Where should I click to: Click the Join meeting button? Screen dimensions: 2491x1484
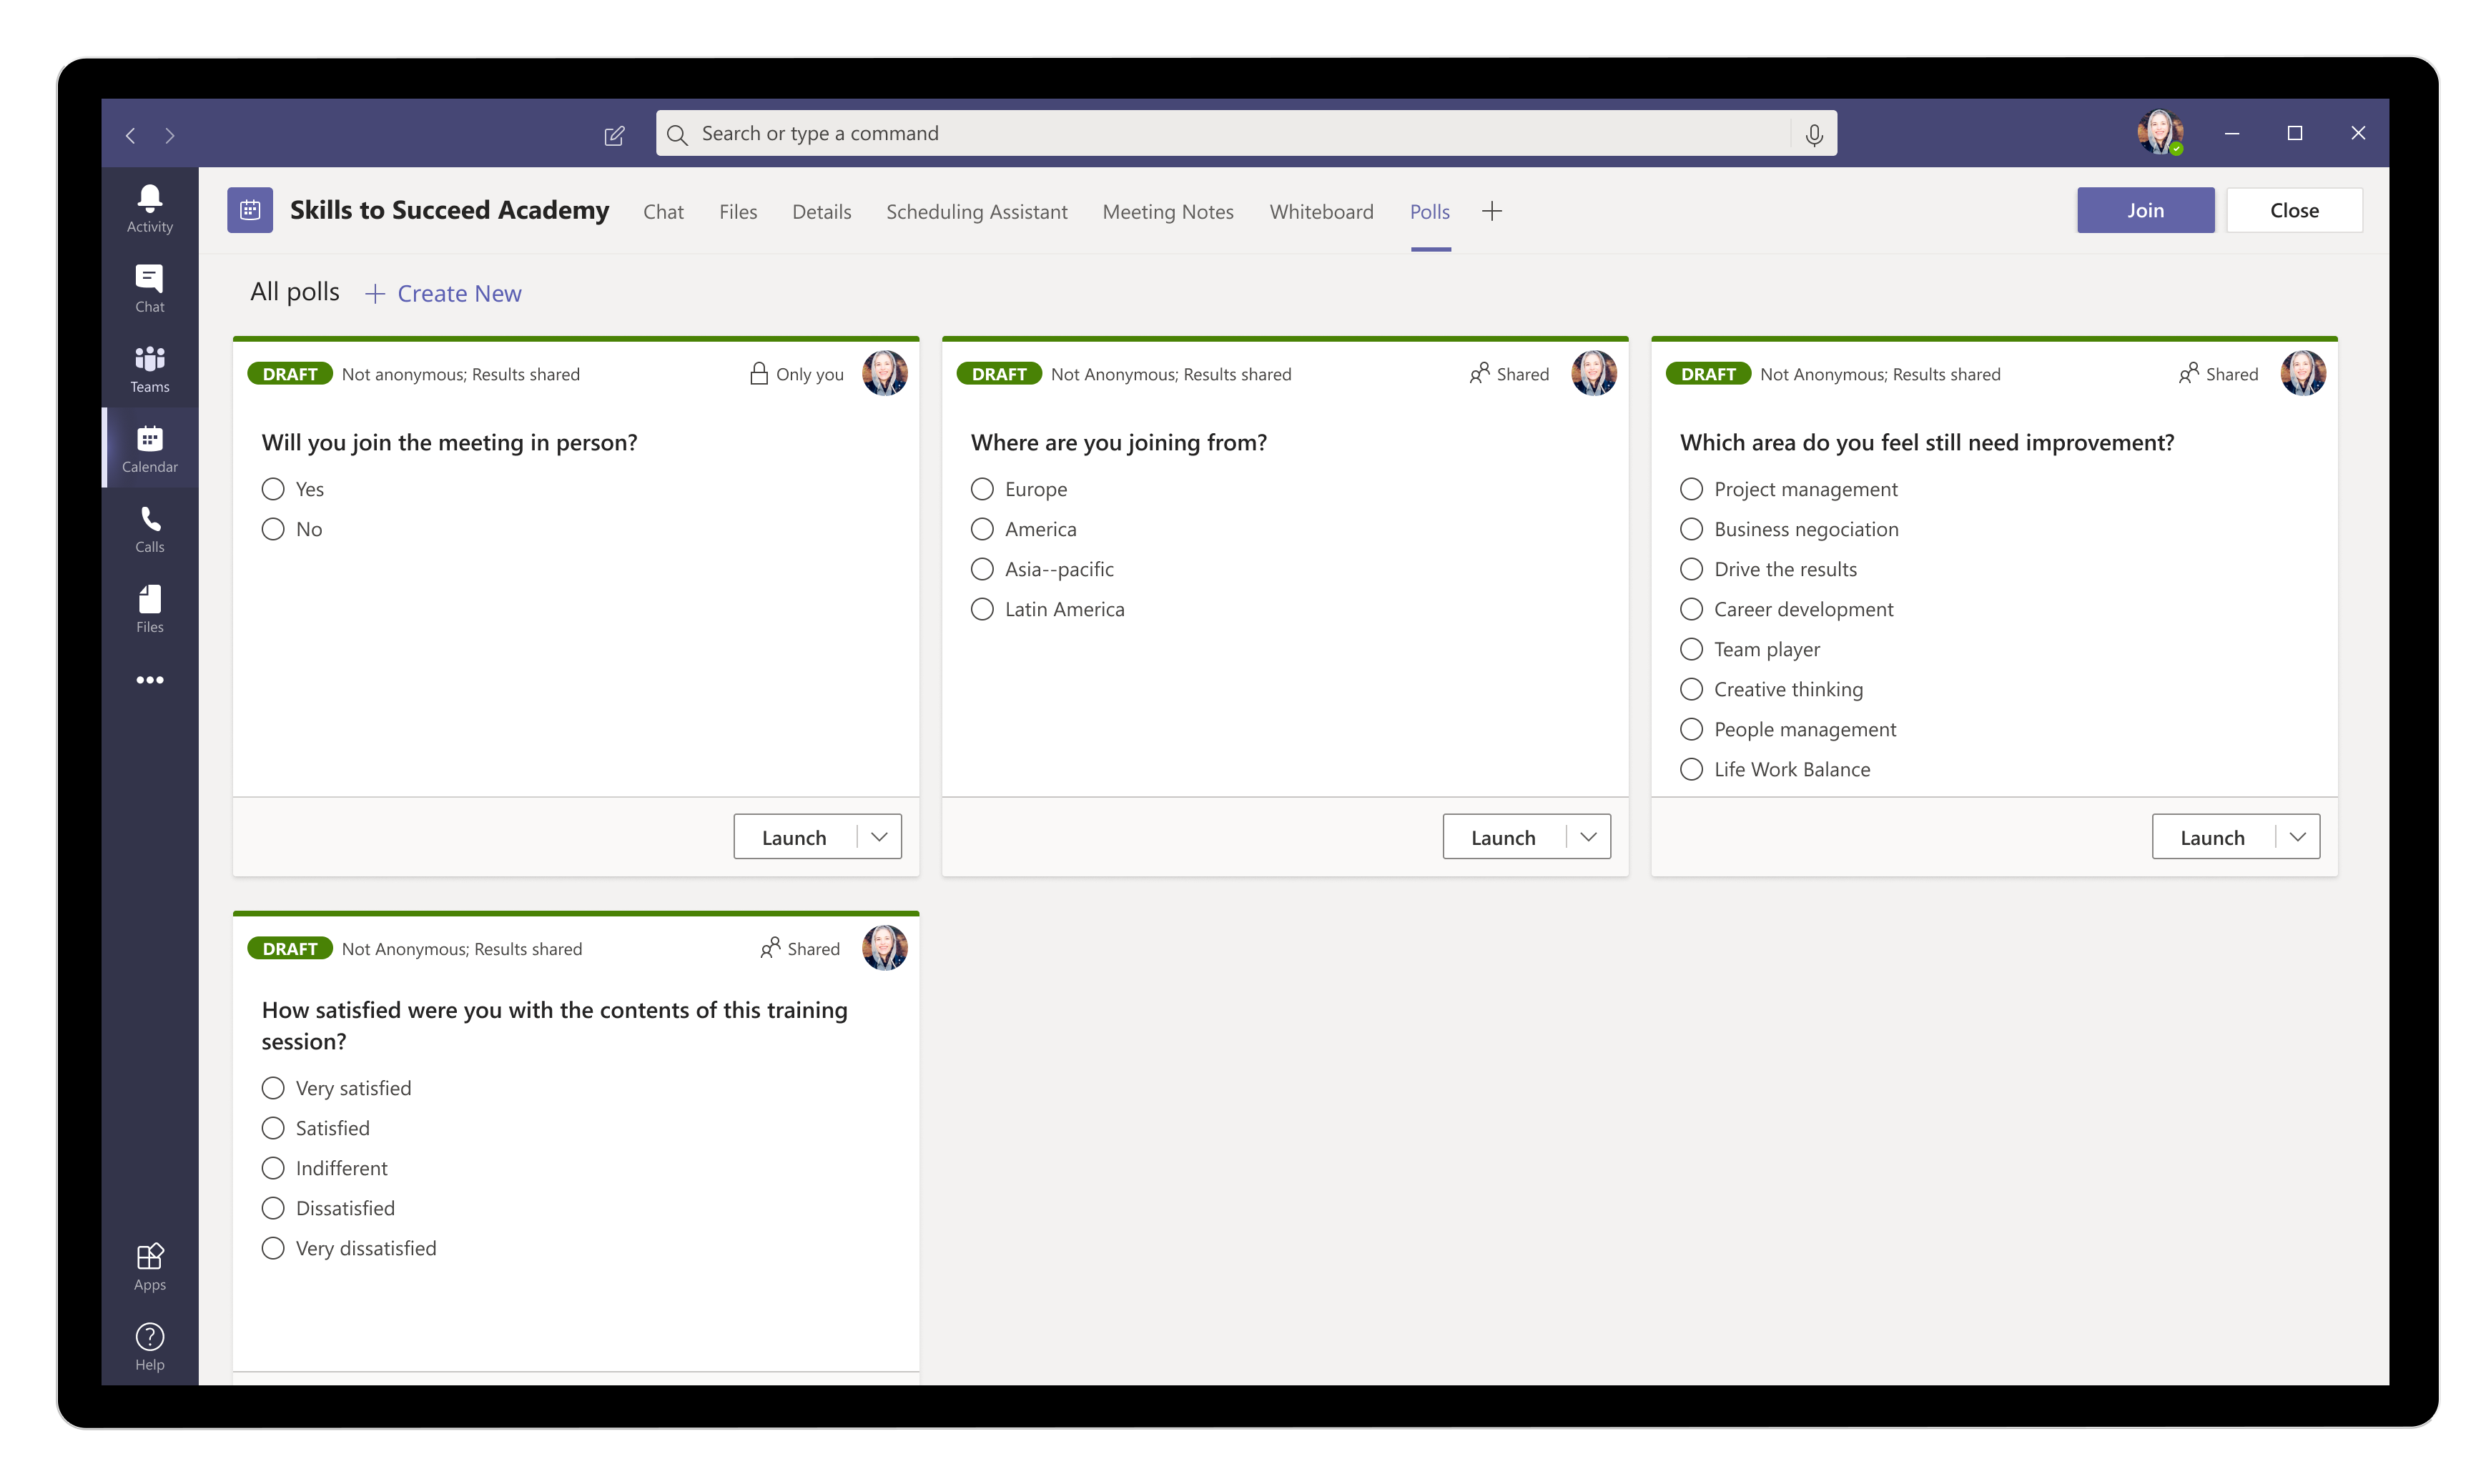point(2146,210)
